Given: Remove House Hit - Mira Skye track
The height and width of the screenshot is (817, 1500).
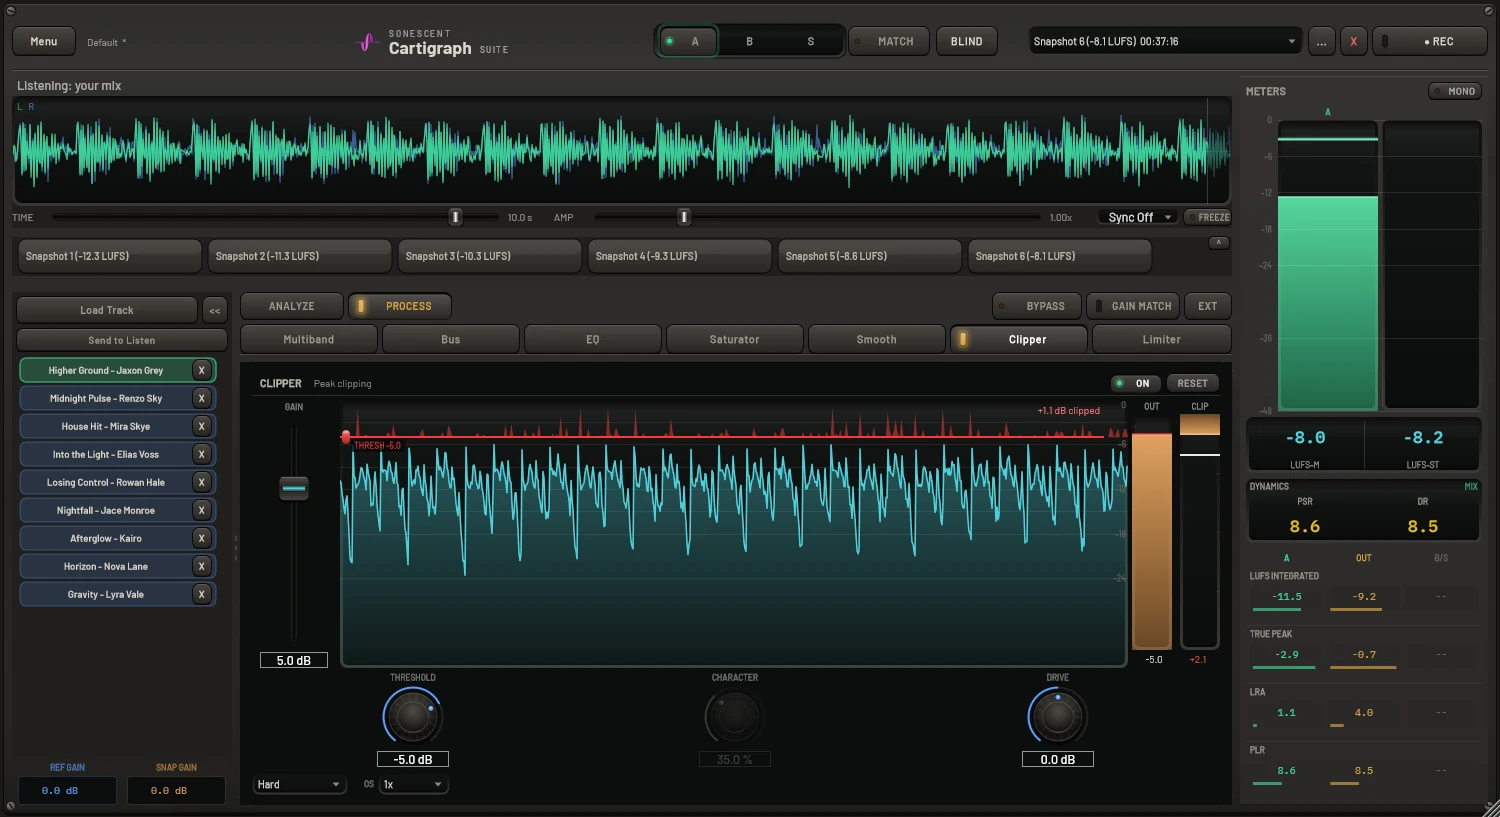Looking at the screenshot, I should tap(201, 426).
